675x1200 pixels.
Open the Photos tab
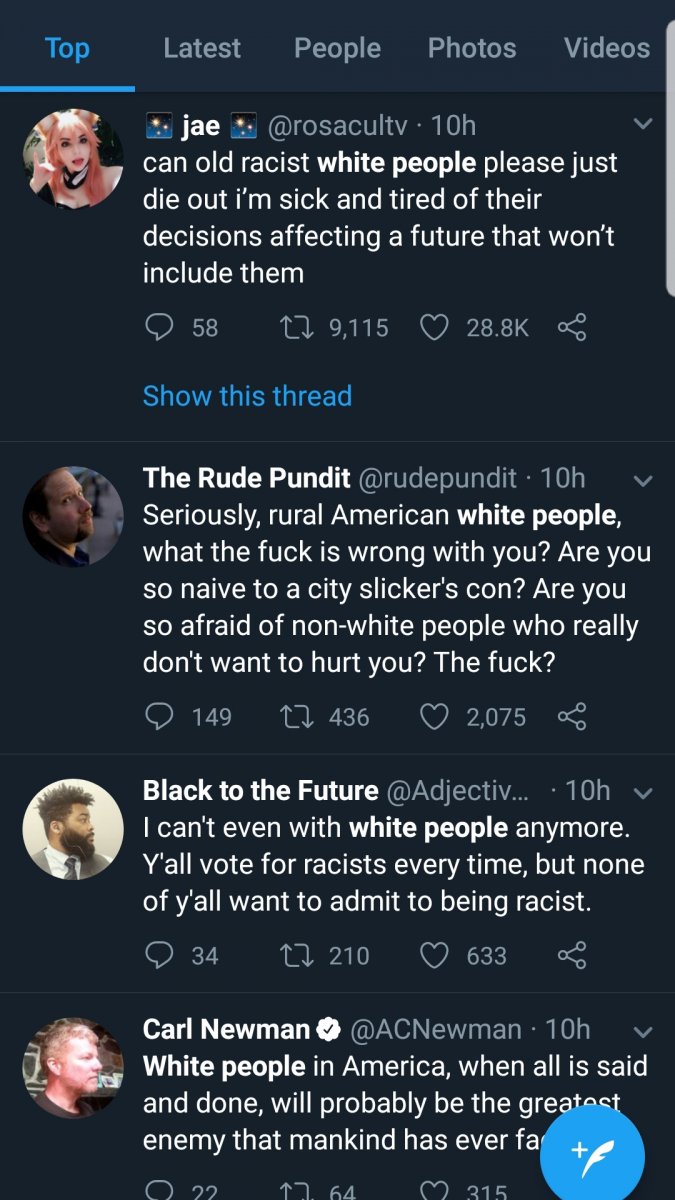pos(472,47)
